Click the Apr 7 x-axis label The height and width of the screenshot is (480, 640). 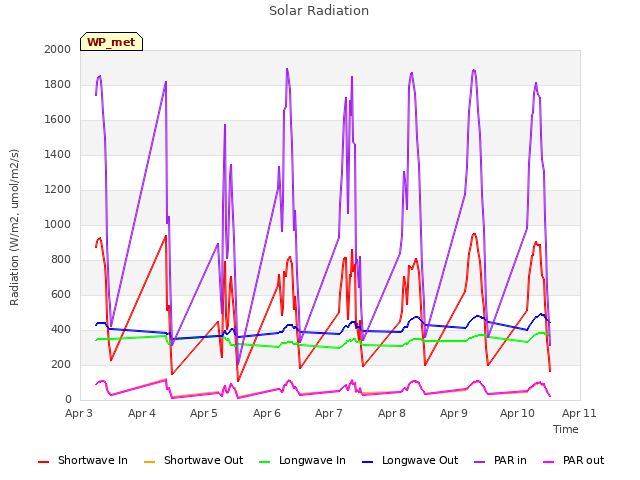(x=329, y=413)
